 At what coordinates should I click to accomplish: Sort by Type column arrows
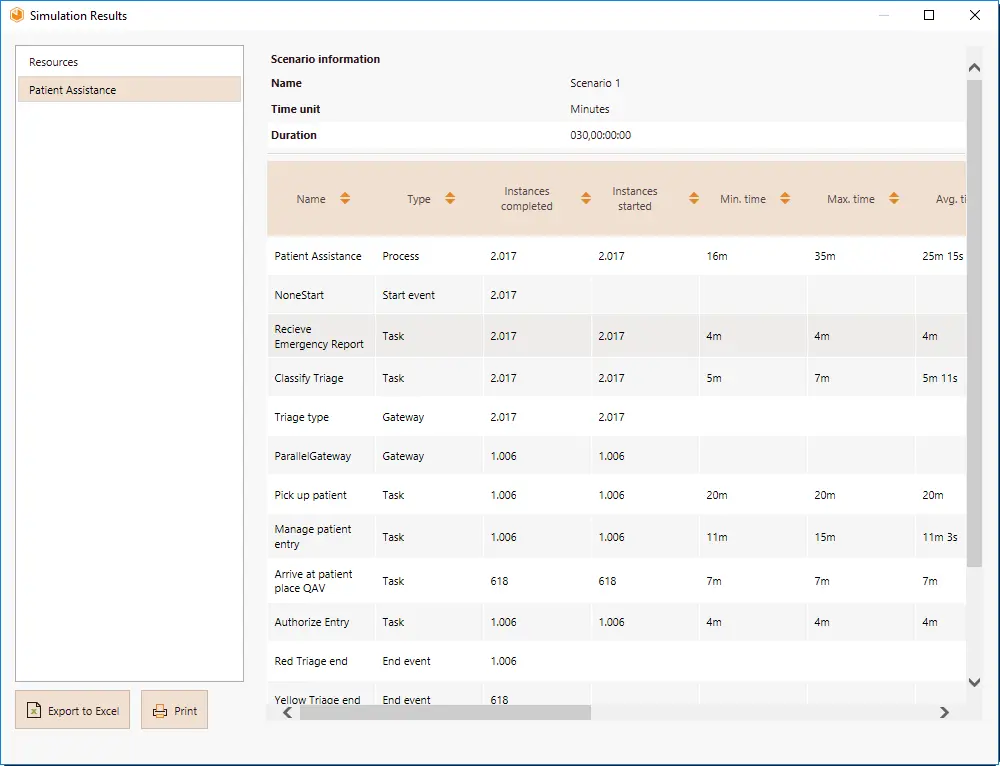450,198
